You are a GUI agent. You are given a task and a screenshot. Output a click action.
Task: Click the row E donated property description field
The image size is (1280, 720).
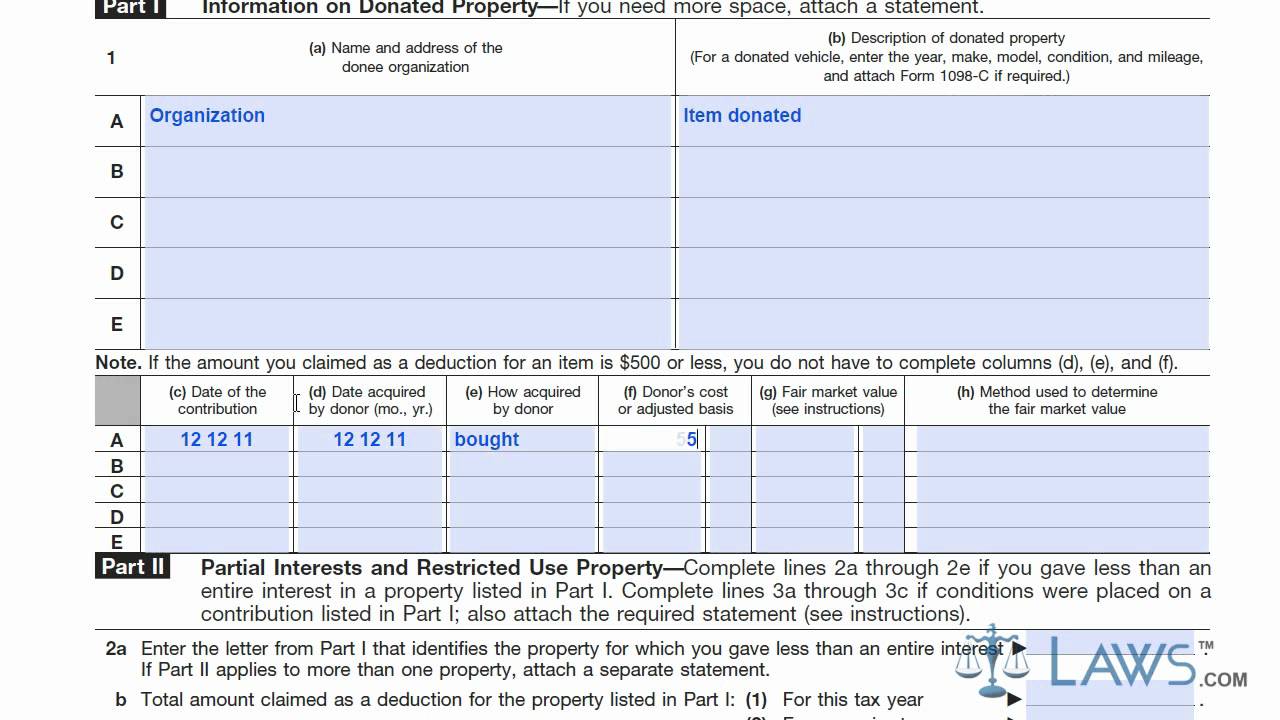943,325
